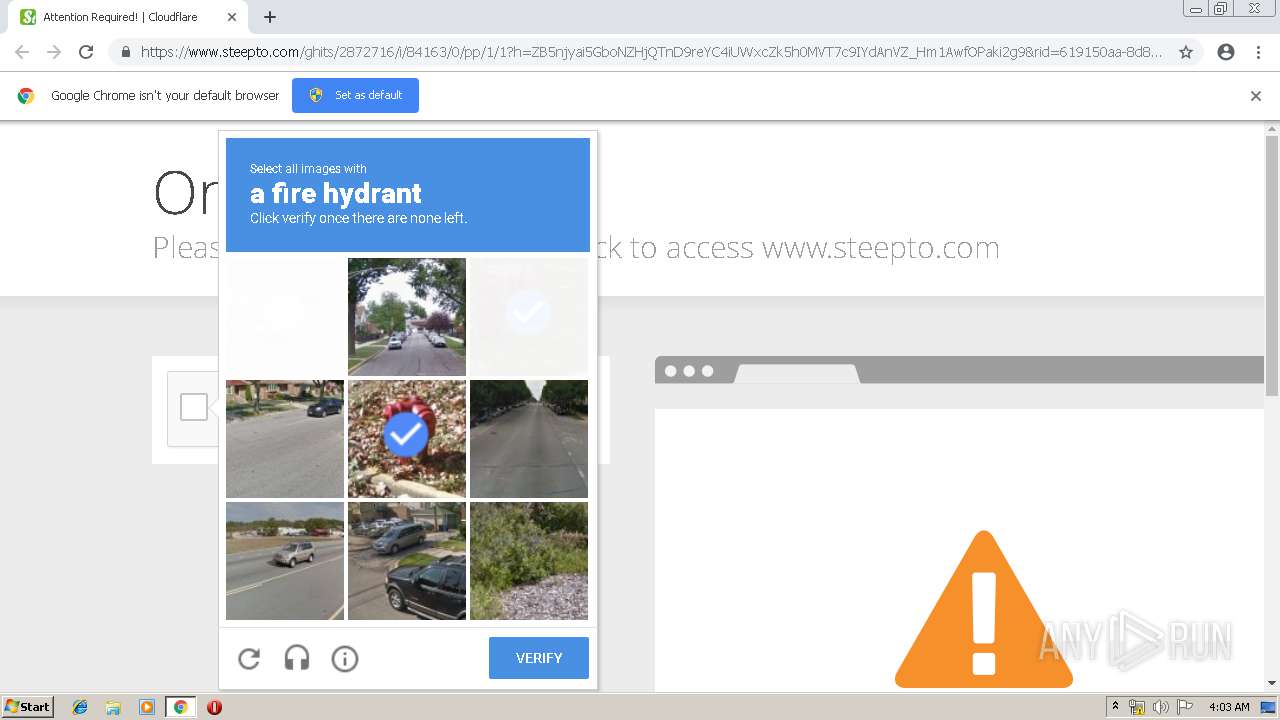Reload the captcha challenge
This screenshot has height=720, width=1280.
coord(249,658)
